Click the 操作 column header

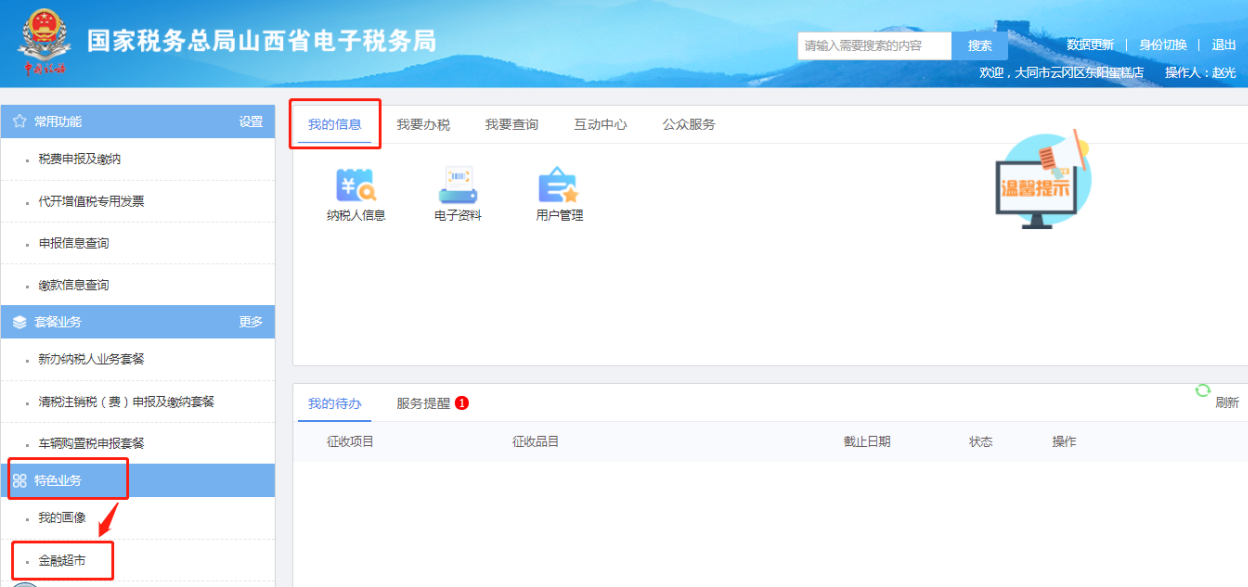tap(1064, 441)
